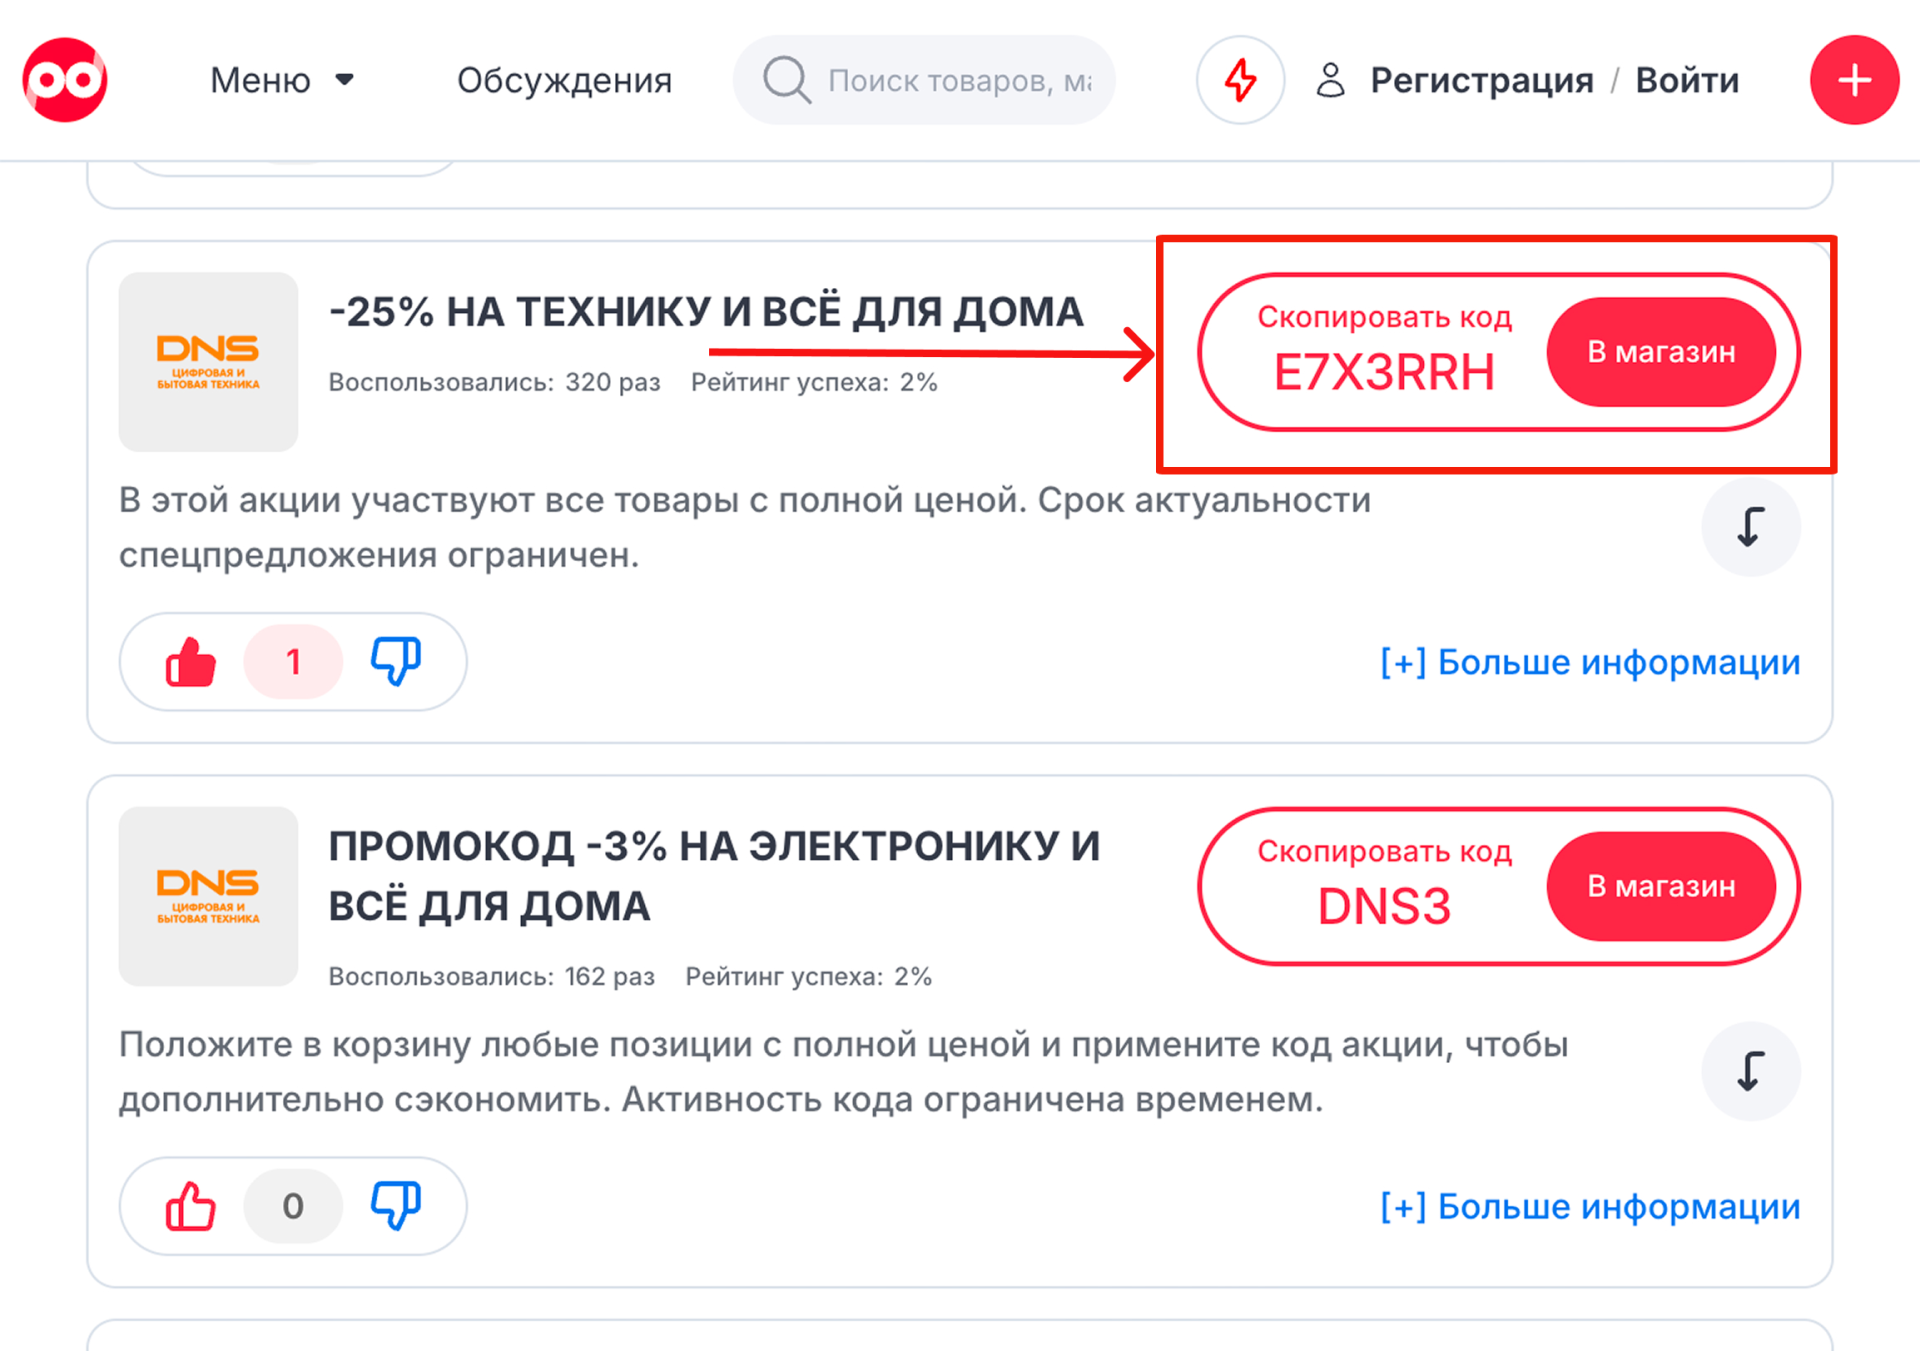
Task: Focus the product search field
Action: tap(960, 80)
